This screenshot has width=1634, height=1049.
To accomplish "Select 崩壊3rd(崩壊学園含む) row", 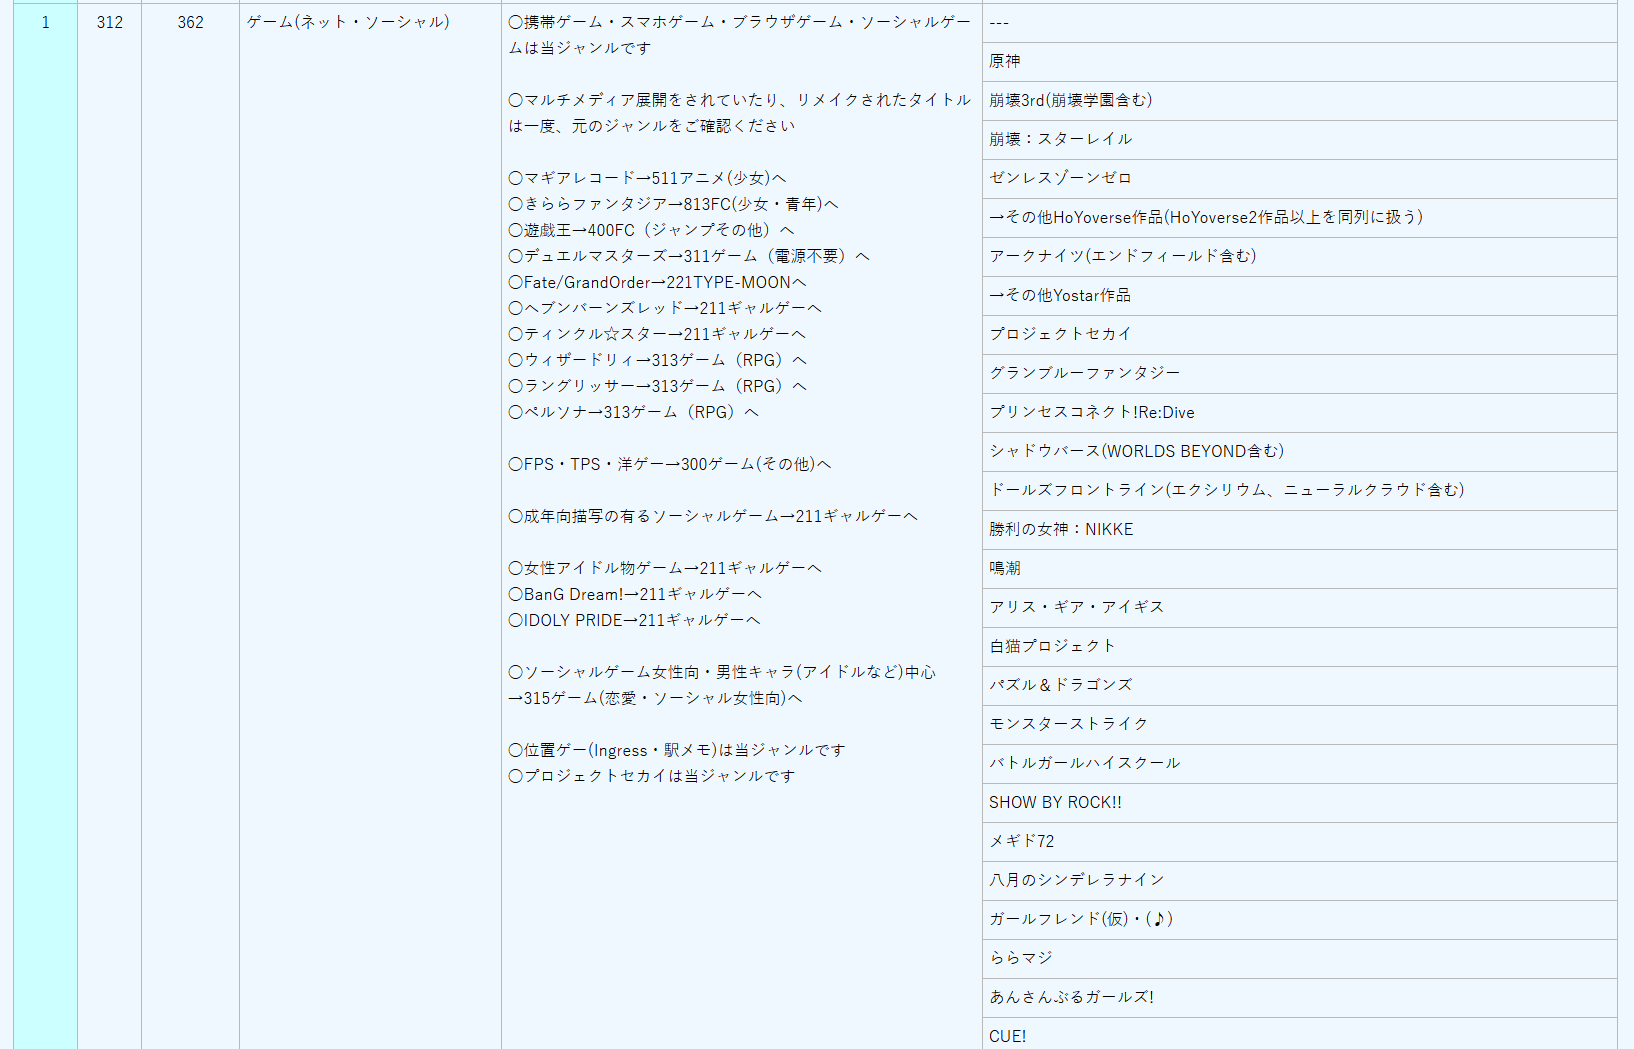I will tap(1299, 100).
